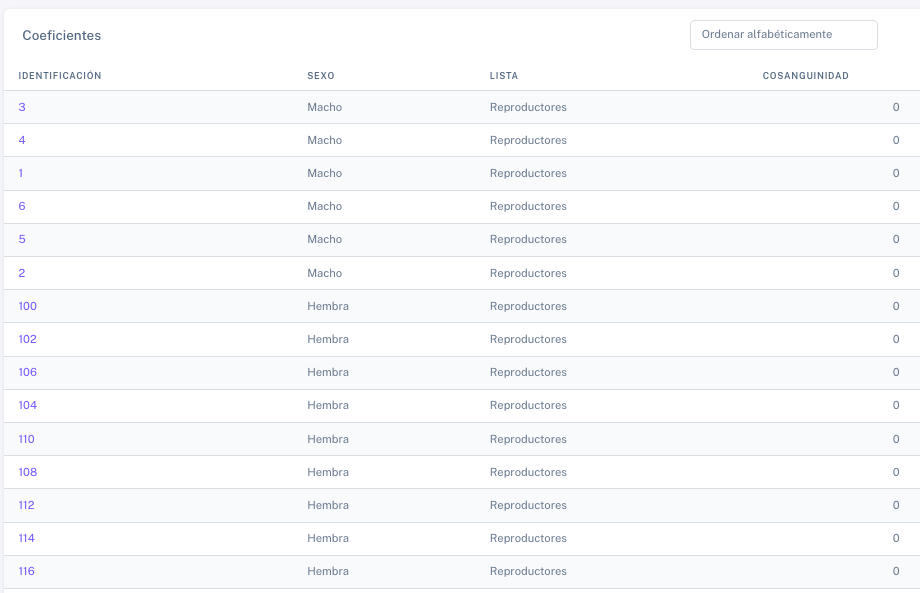Select identification link 102
This screenshot has height=593, width=920.
(x=28, y=339)
